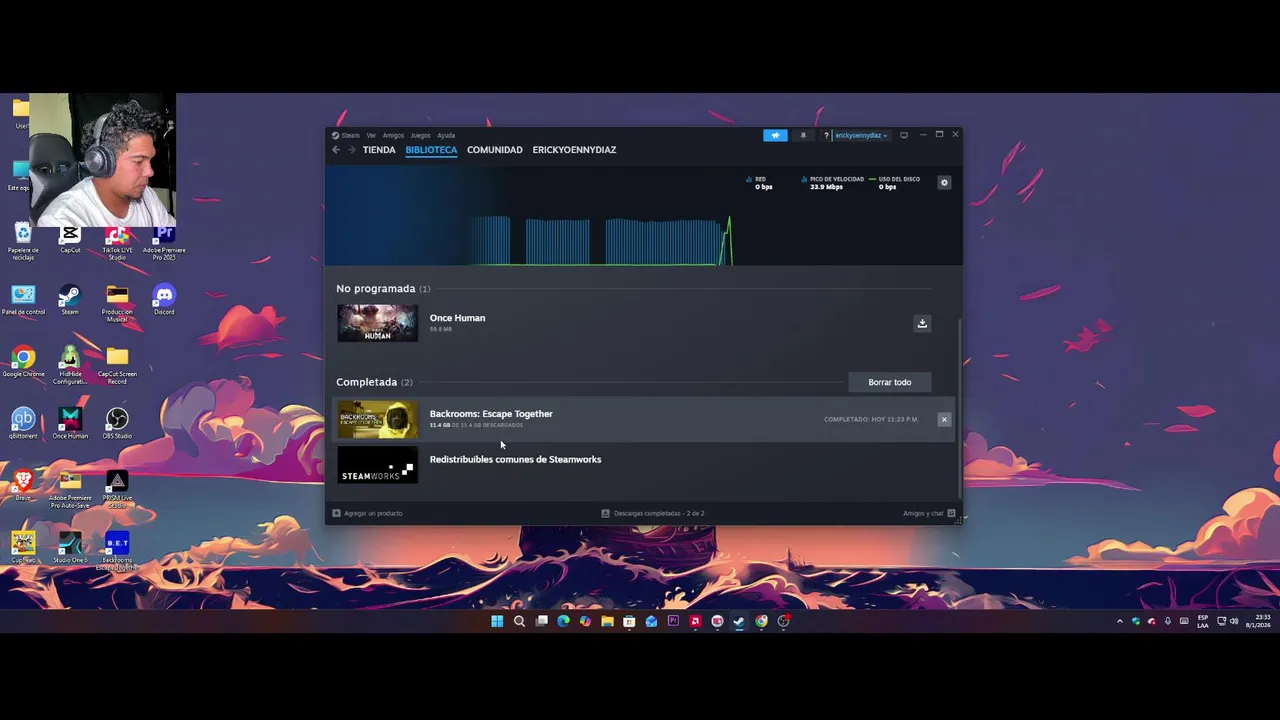Open Discord desktop shortcut

pyautogui.click(x=164, y=299)
